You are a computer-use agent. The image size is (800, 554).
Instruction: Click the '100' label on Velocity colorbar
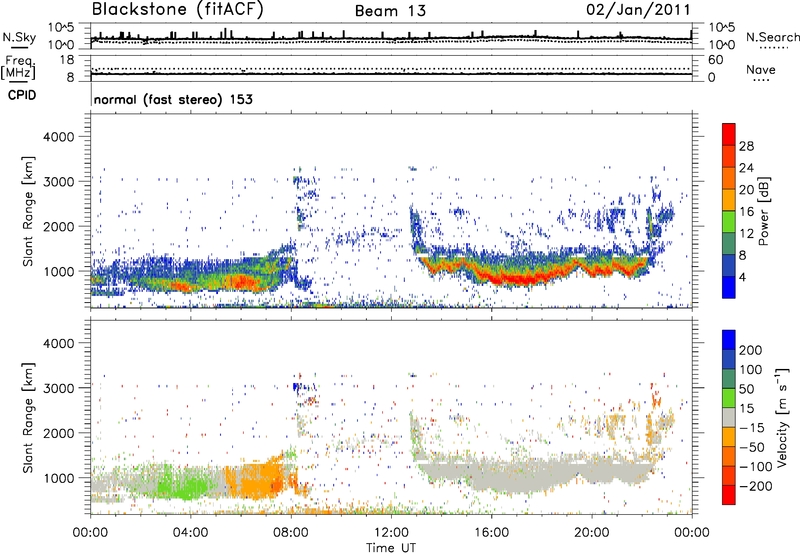[x=751, y=369]
